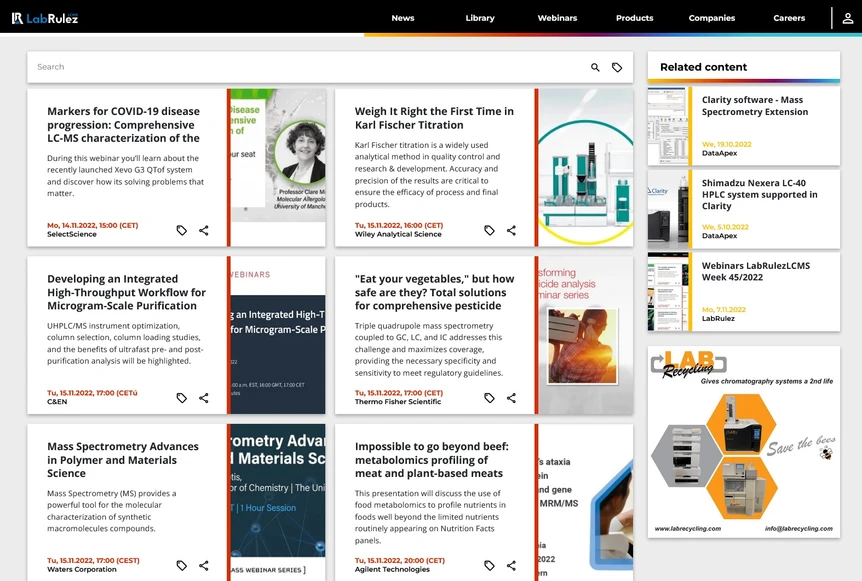Click C&EN company name
Screen dimensions: 862x581
pyautogui.click(x=57, y=402)
